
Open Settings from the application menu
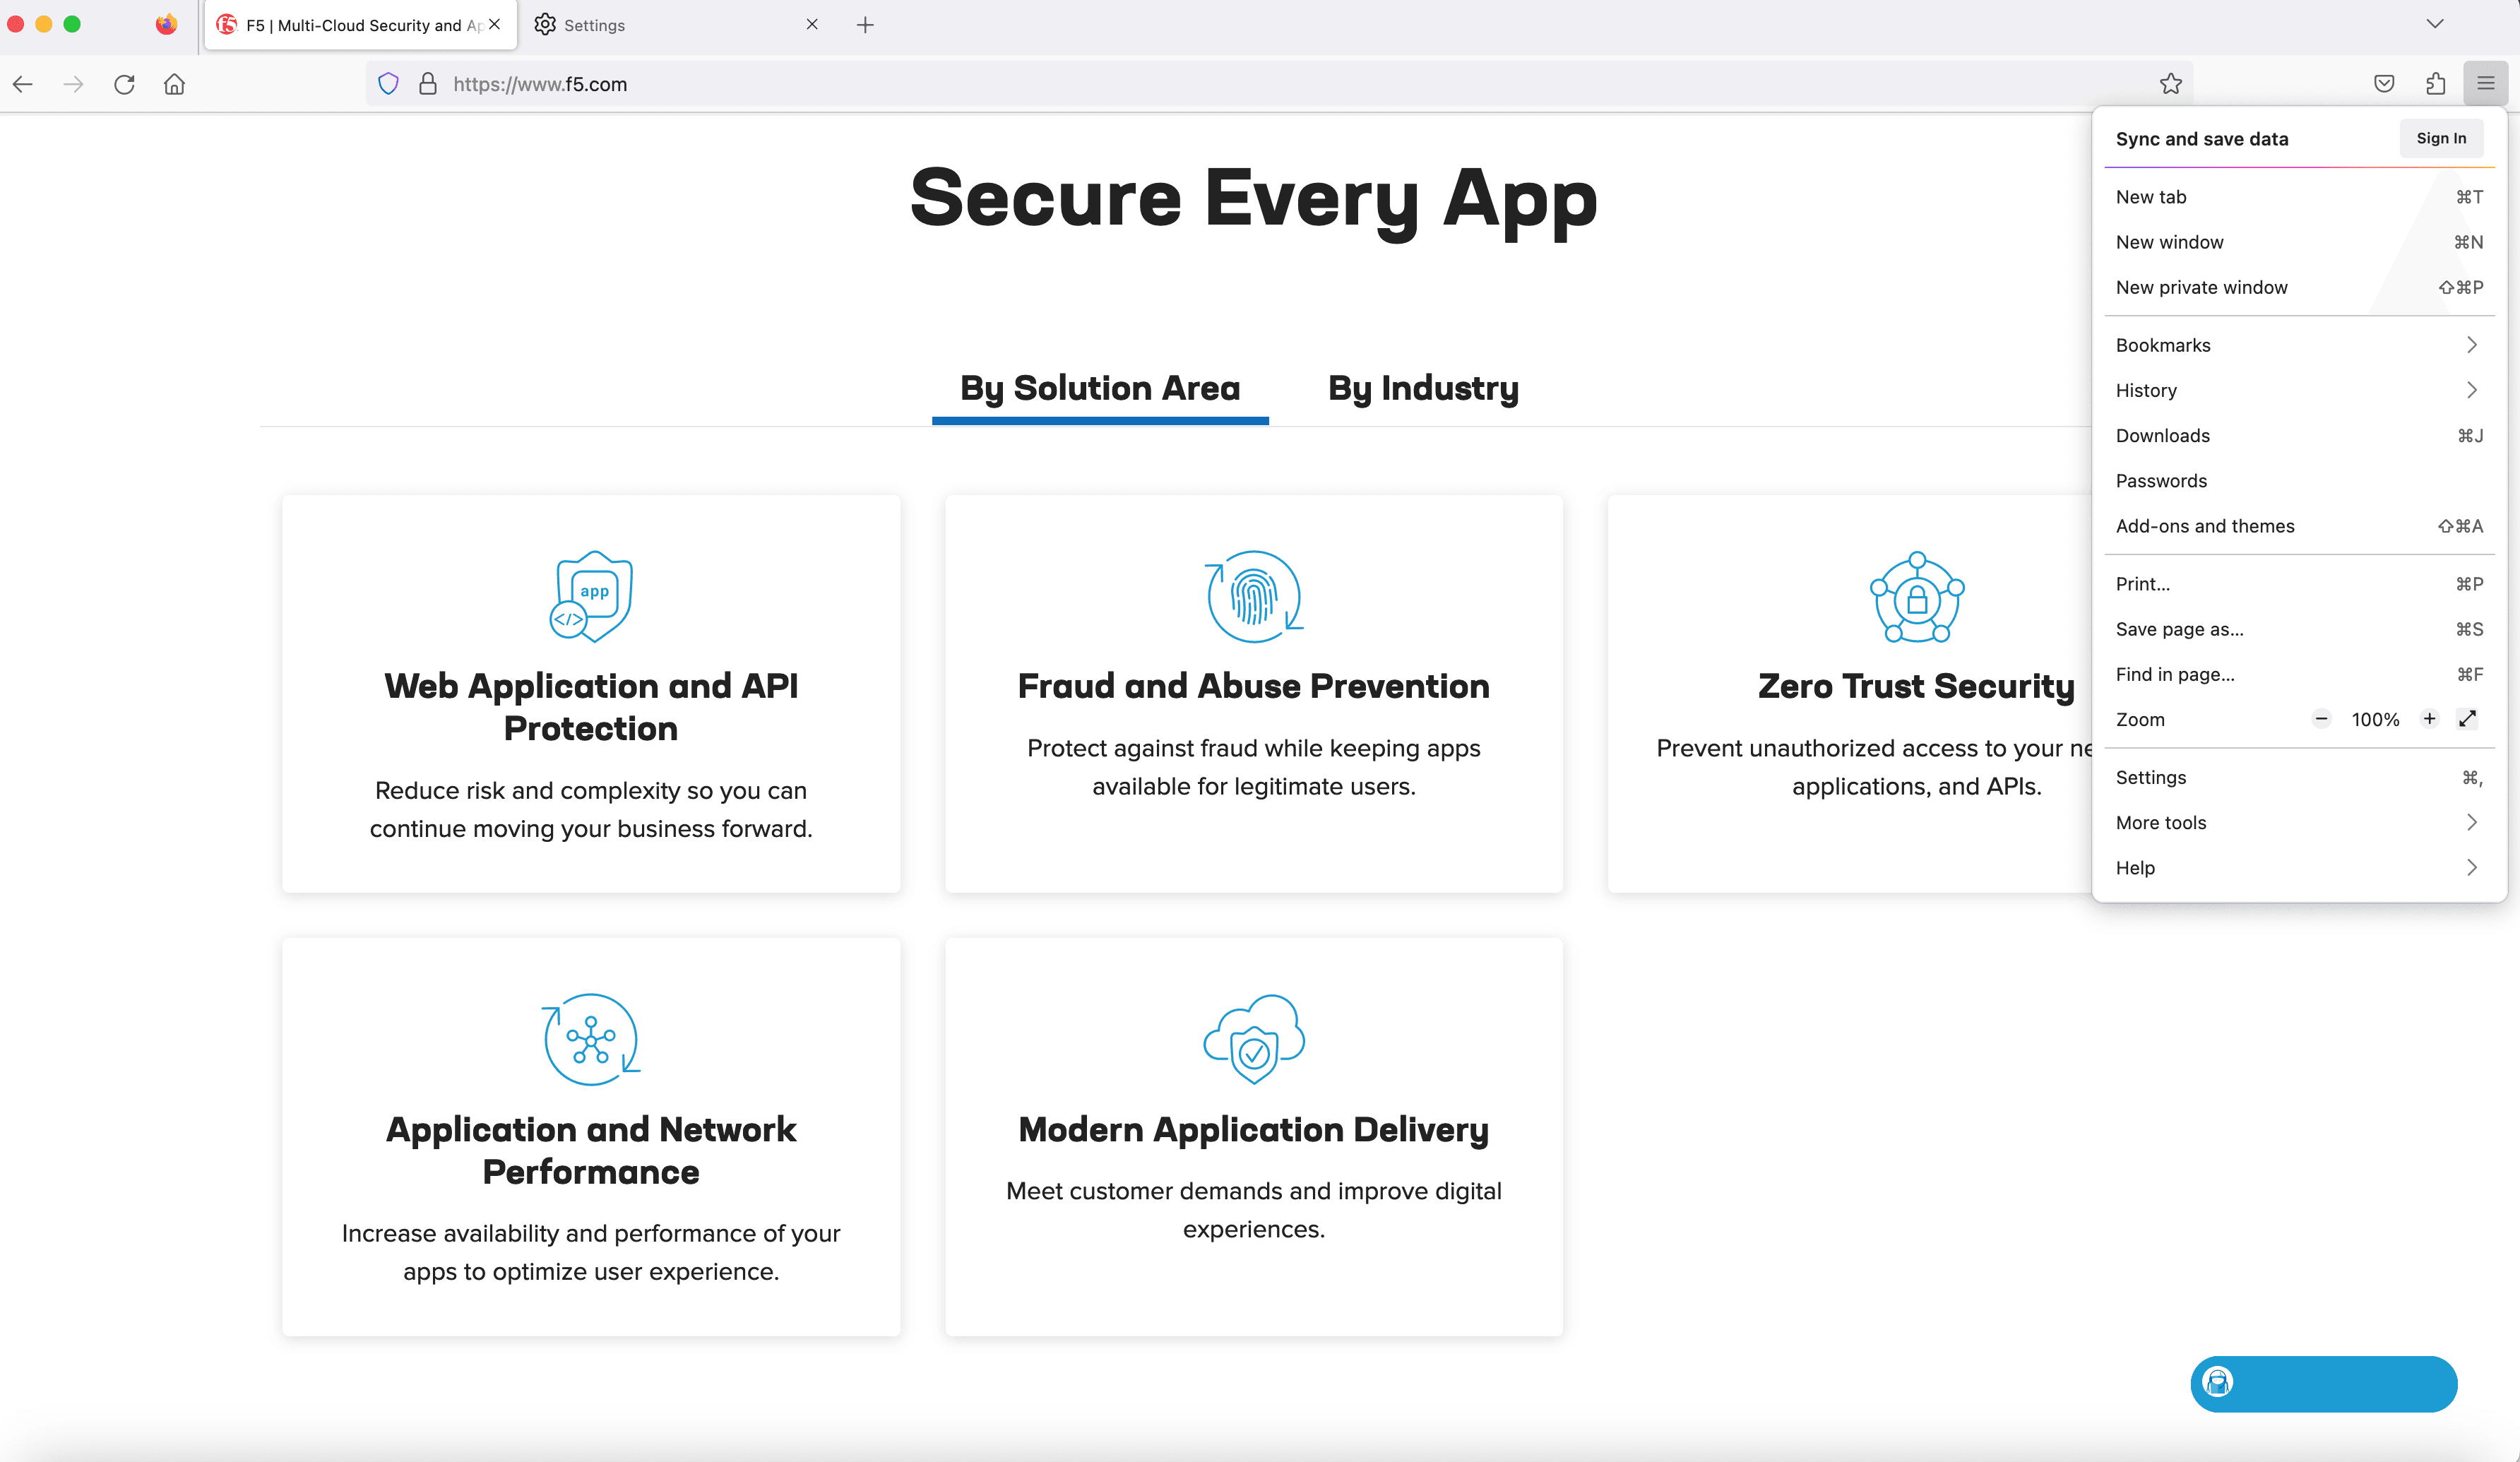click(2299, 777)
